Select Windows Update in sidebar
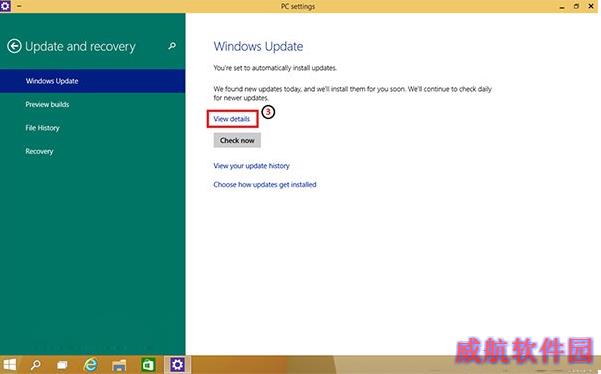Screen dimensions: 601x374 coord(92,81)
